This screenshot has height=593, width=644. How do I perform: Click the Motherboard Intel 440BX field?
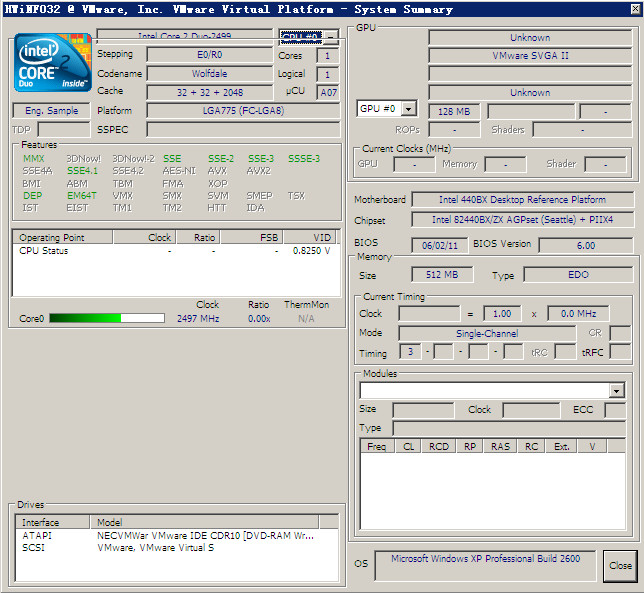coord(522,200)
